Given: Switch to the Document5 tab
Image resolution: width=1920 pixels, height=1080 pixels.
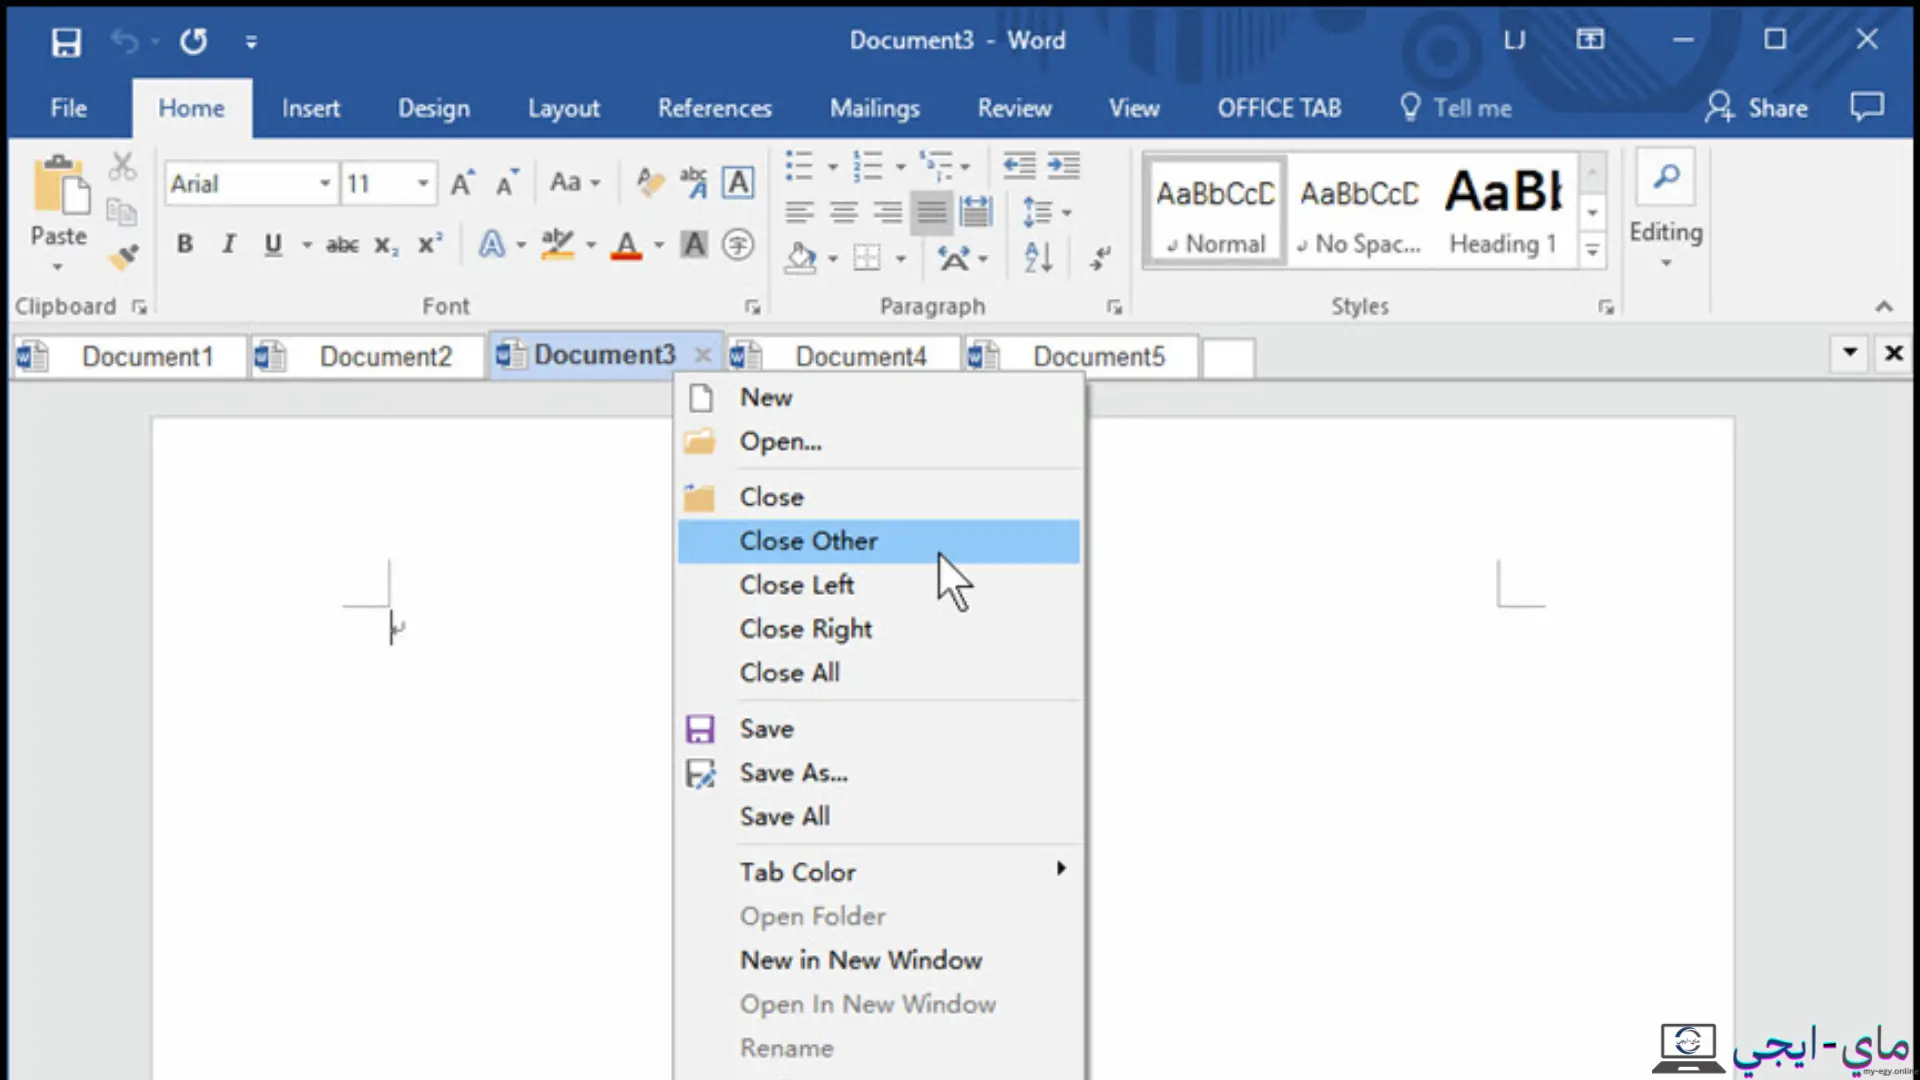Looking at the screenshot, I should pos(1081,356).
